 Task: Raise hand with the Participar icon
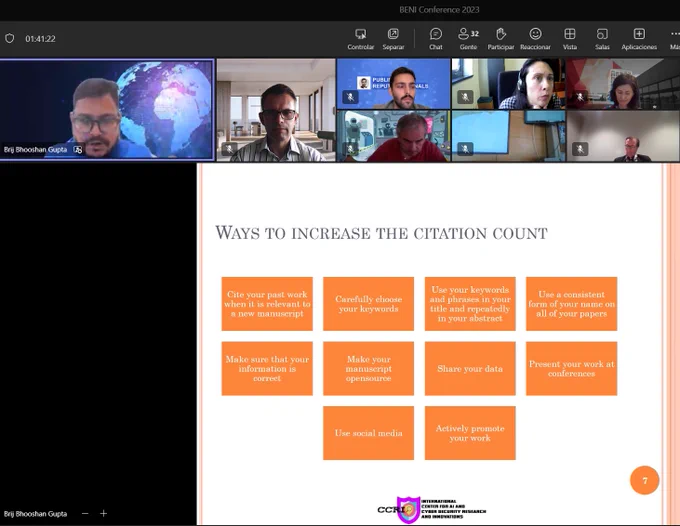pyautogui.click(x=500, y=39)
